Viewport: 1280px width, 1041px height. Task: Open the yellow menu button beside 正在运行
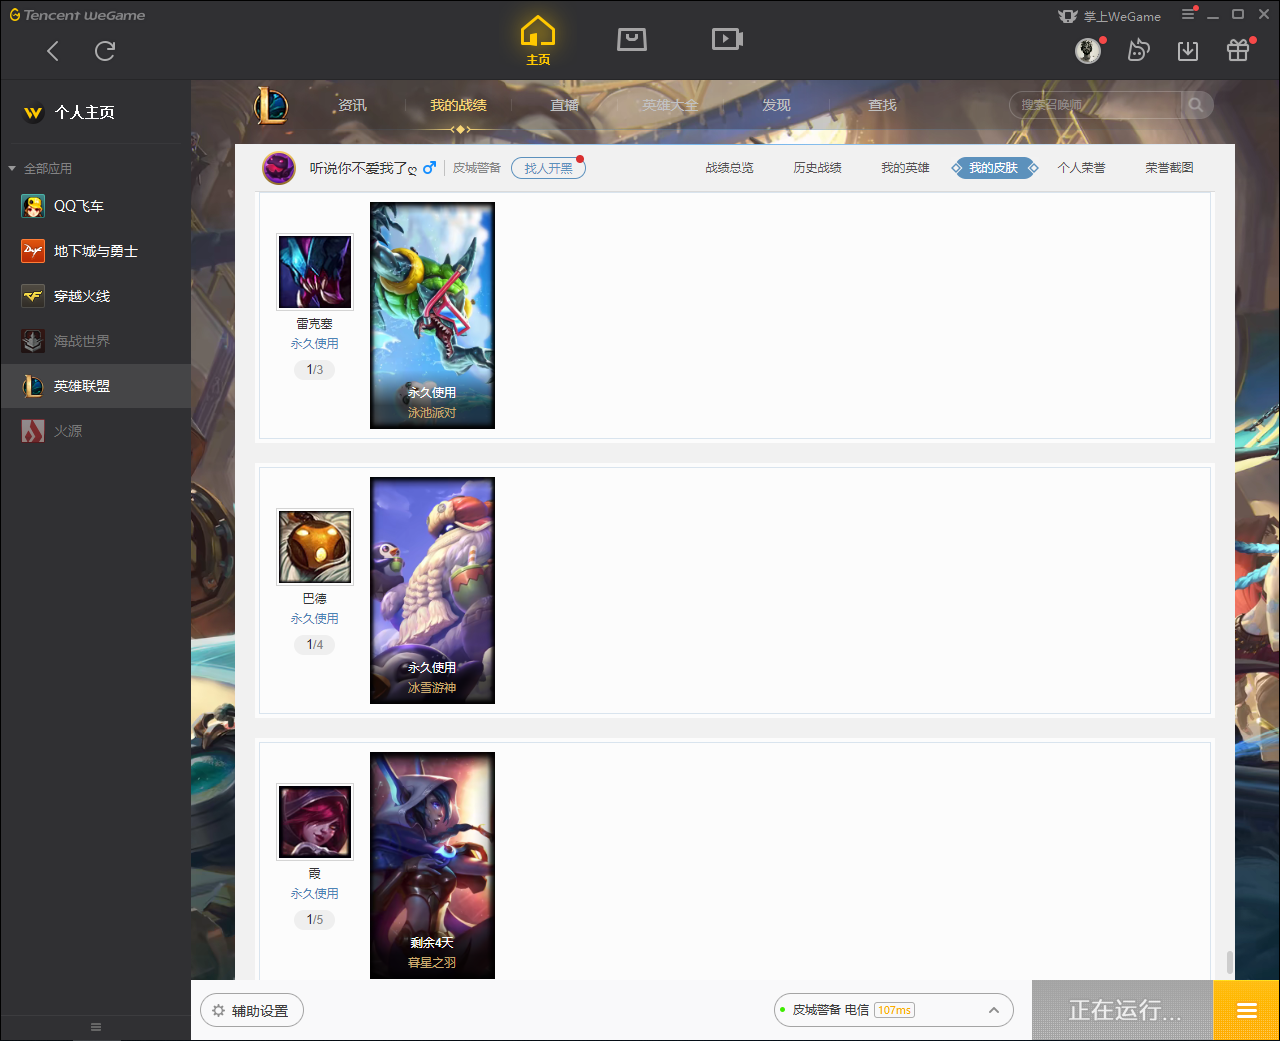1246,1010
